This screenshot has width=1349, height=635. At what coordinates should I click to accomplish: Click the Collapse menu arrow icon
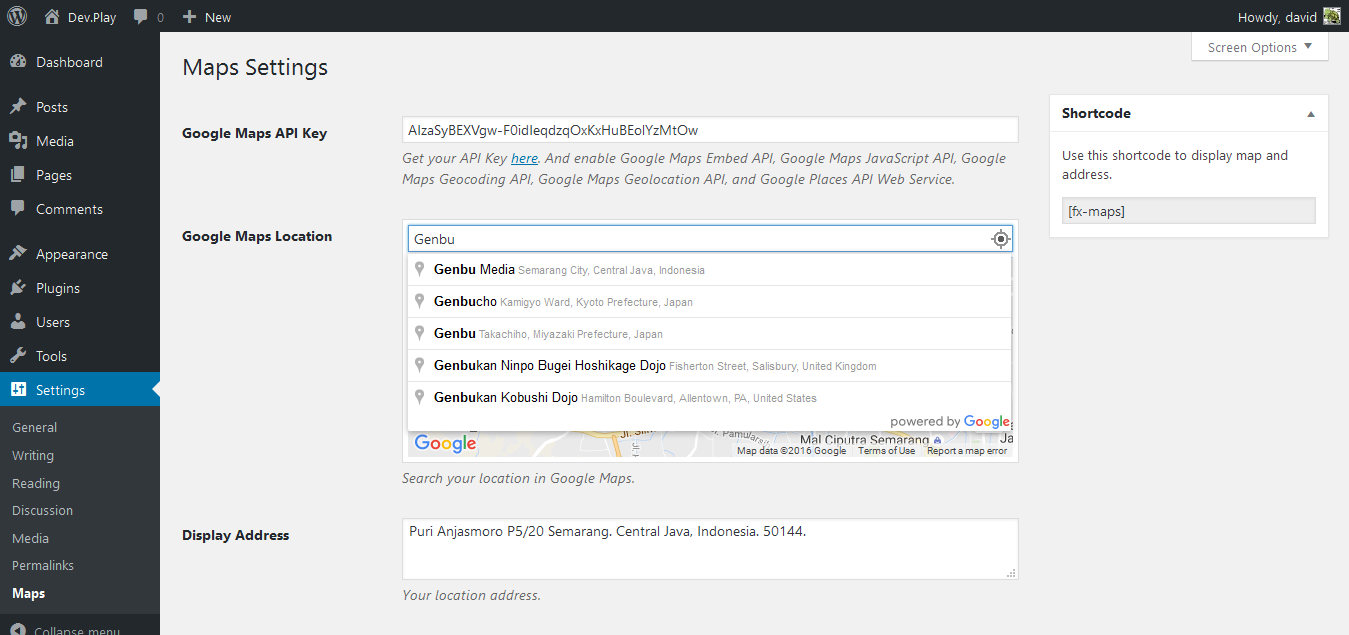point(18,630)
